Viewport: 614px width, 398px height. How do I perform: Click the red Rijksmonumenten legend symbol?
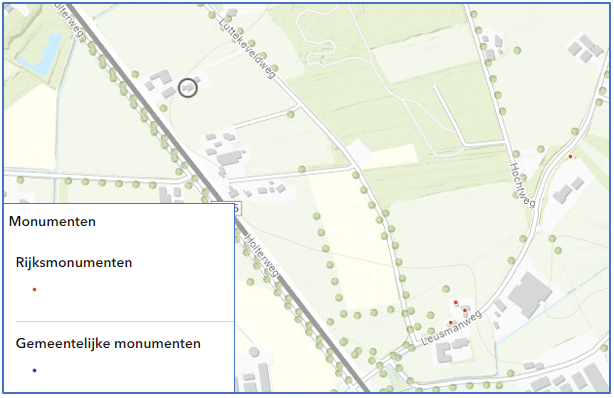[x=34, y=289]
